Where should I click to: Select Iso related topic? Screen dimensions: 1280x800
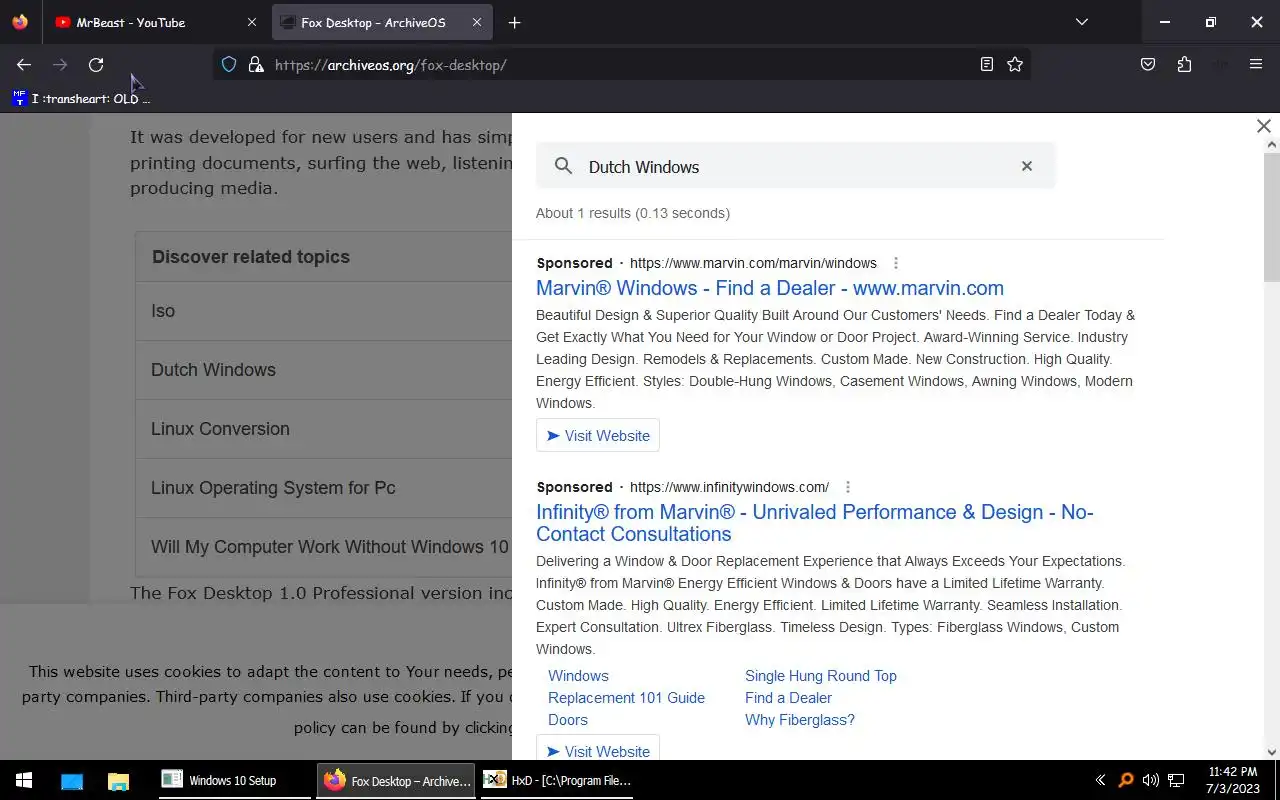[x=324, y=311]
